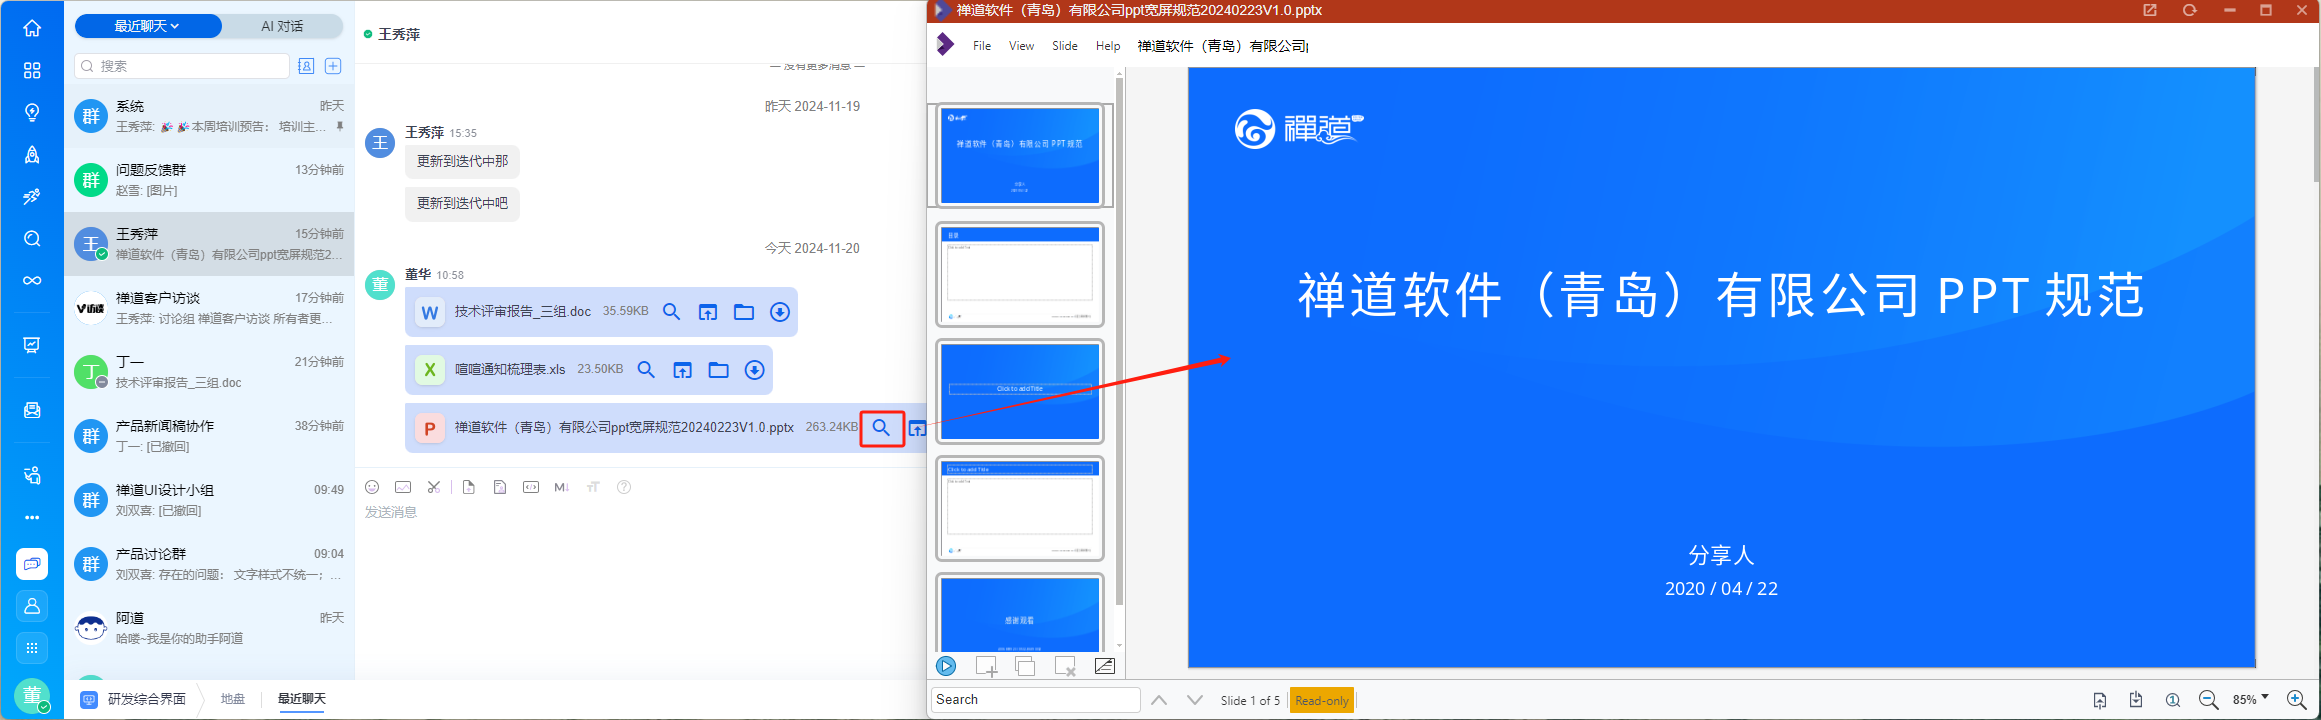Go to the previous search result arrow
This screenshot has height=720, width=2321.
coord(1159,700)
